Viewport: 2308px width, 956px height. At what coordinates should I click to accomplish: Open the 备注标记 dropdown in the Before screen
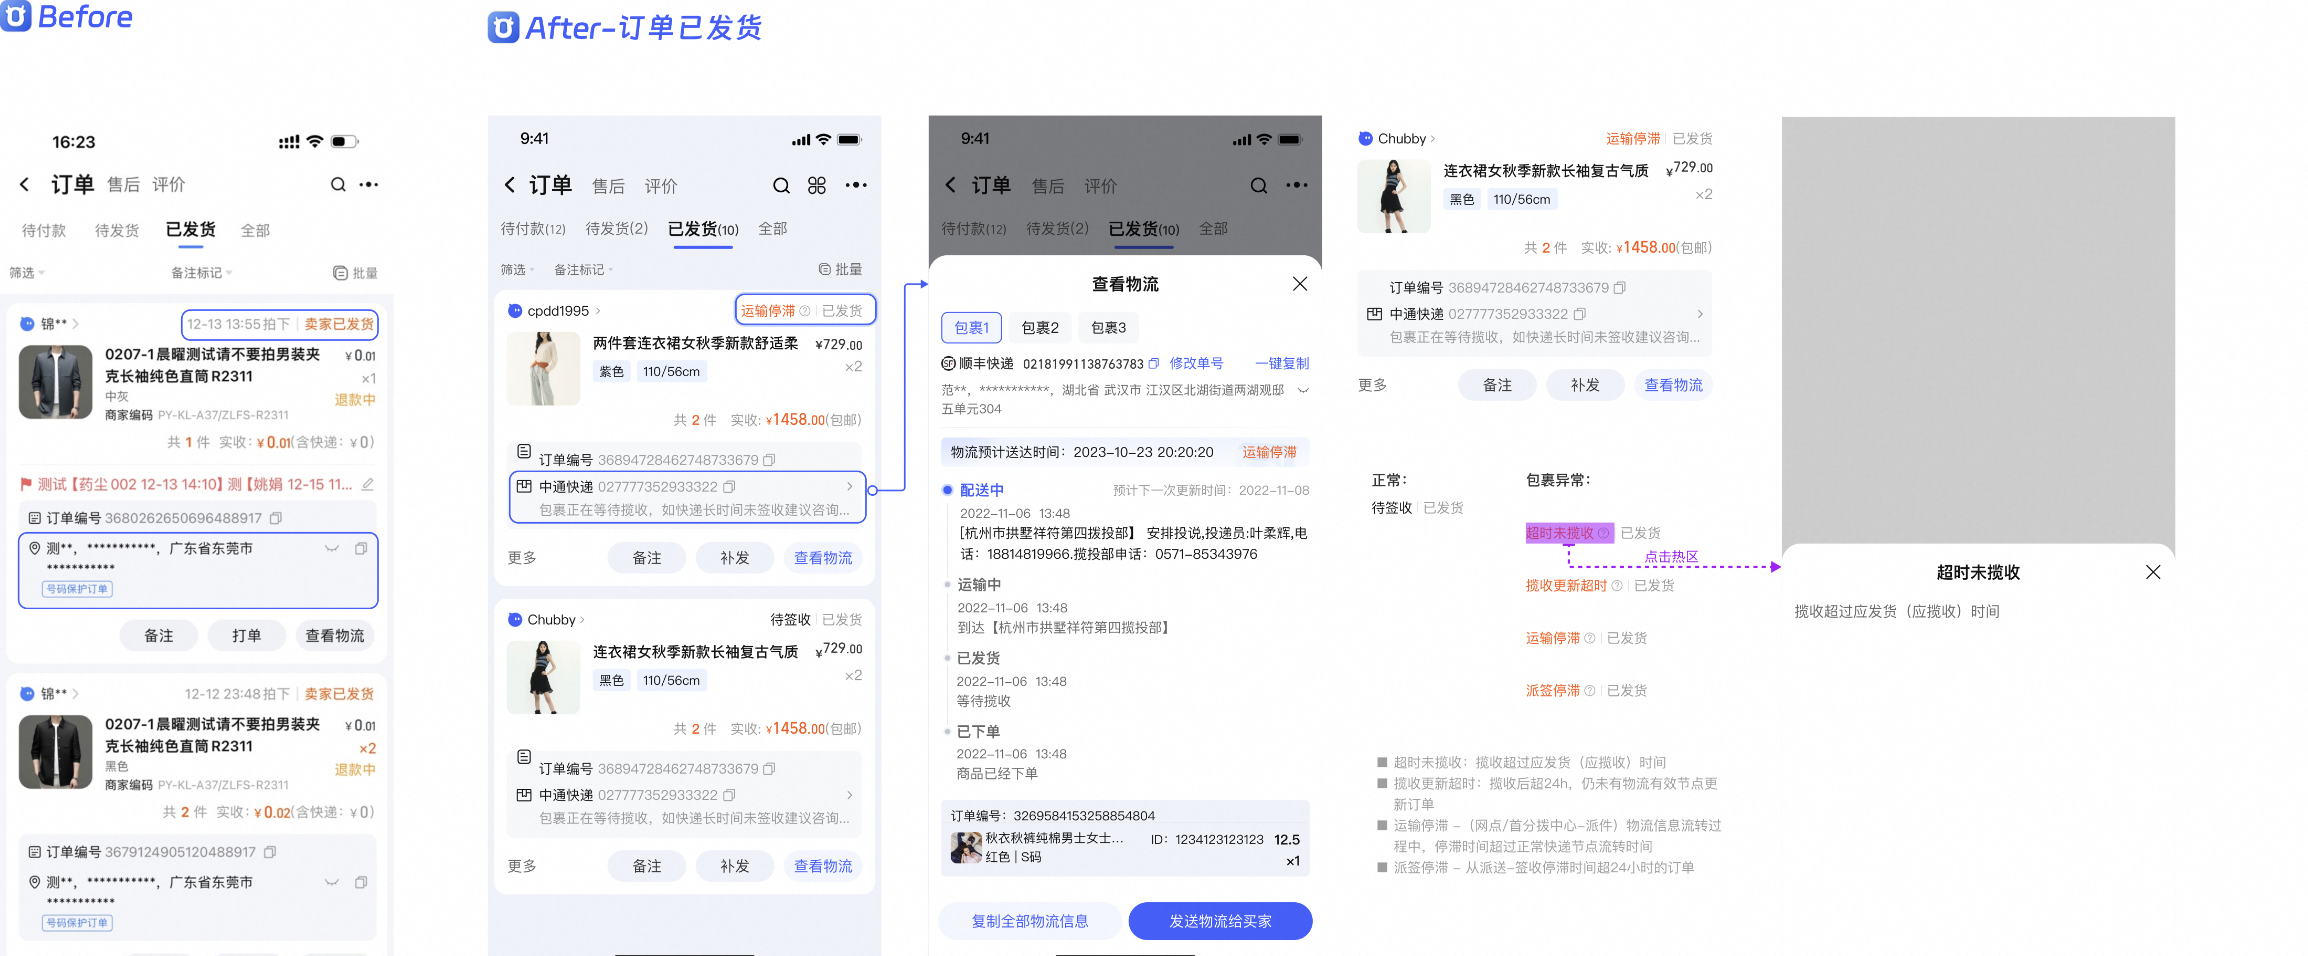(201, 273)
